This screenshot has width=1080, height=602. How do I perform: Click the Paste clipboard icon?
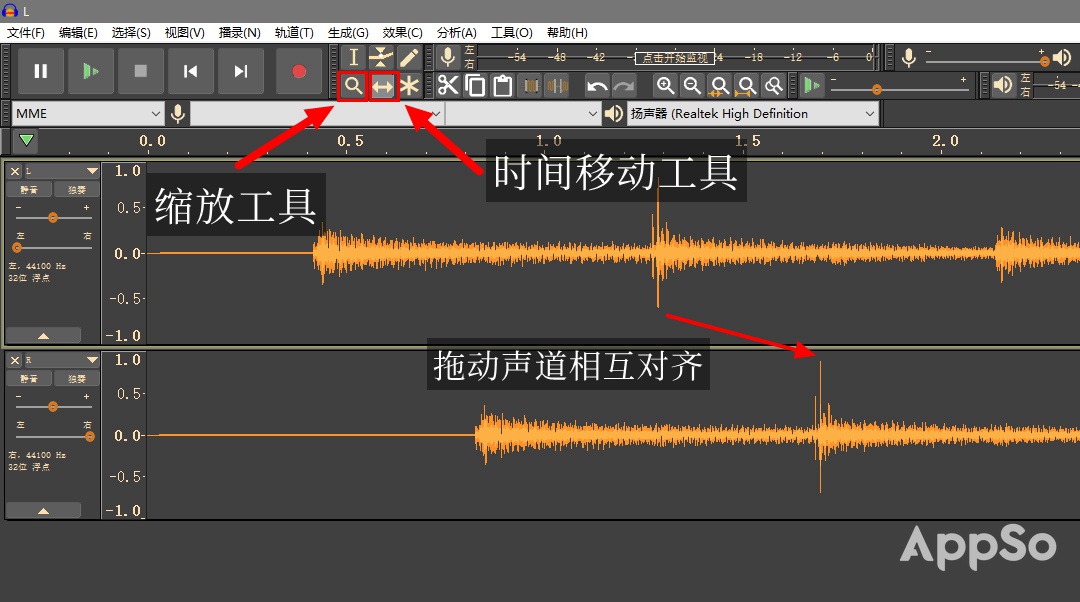click(503, 86)
